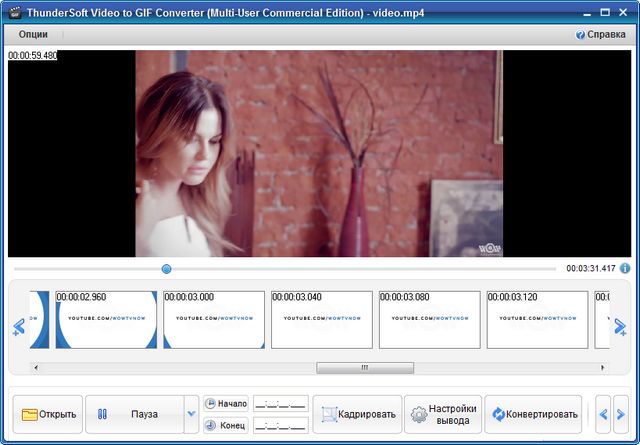Set end point with Конец button
Screen dimensions: 640x445
pyautogui.click(x=226, y=425)
